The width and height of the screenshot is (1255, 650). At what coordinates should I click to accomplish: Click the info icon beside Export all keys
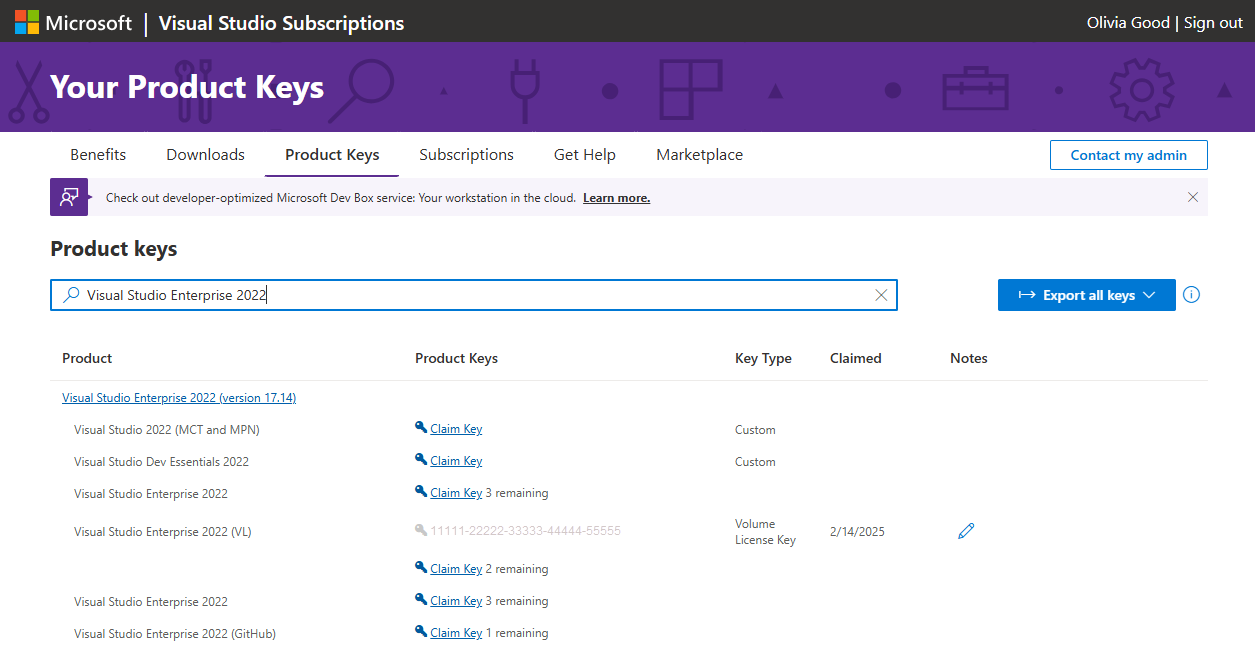[x=1191, y=295]
